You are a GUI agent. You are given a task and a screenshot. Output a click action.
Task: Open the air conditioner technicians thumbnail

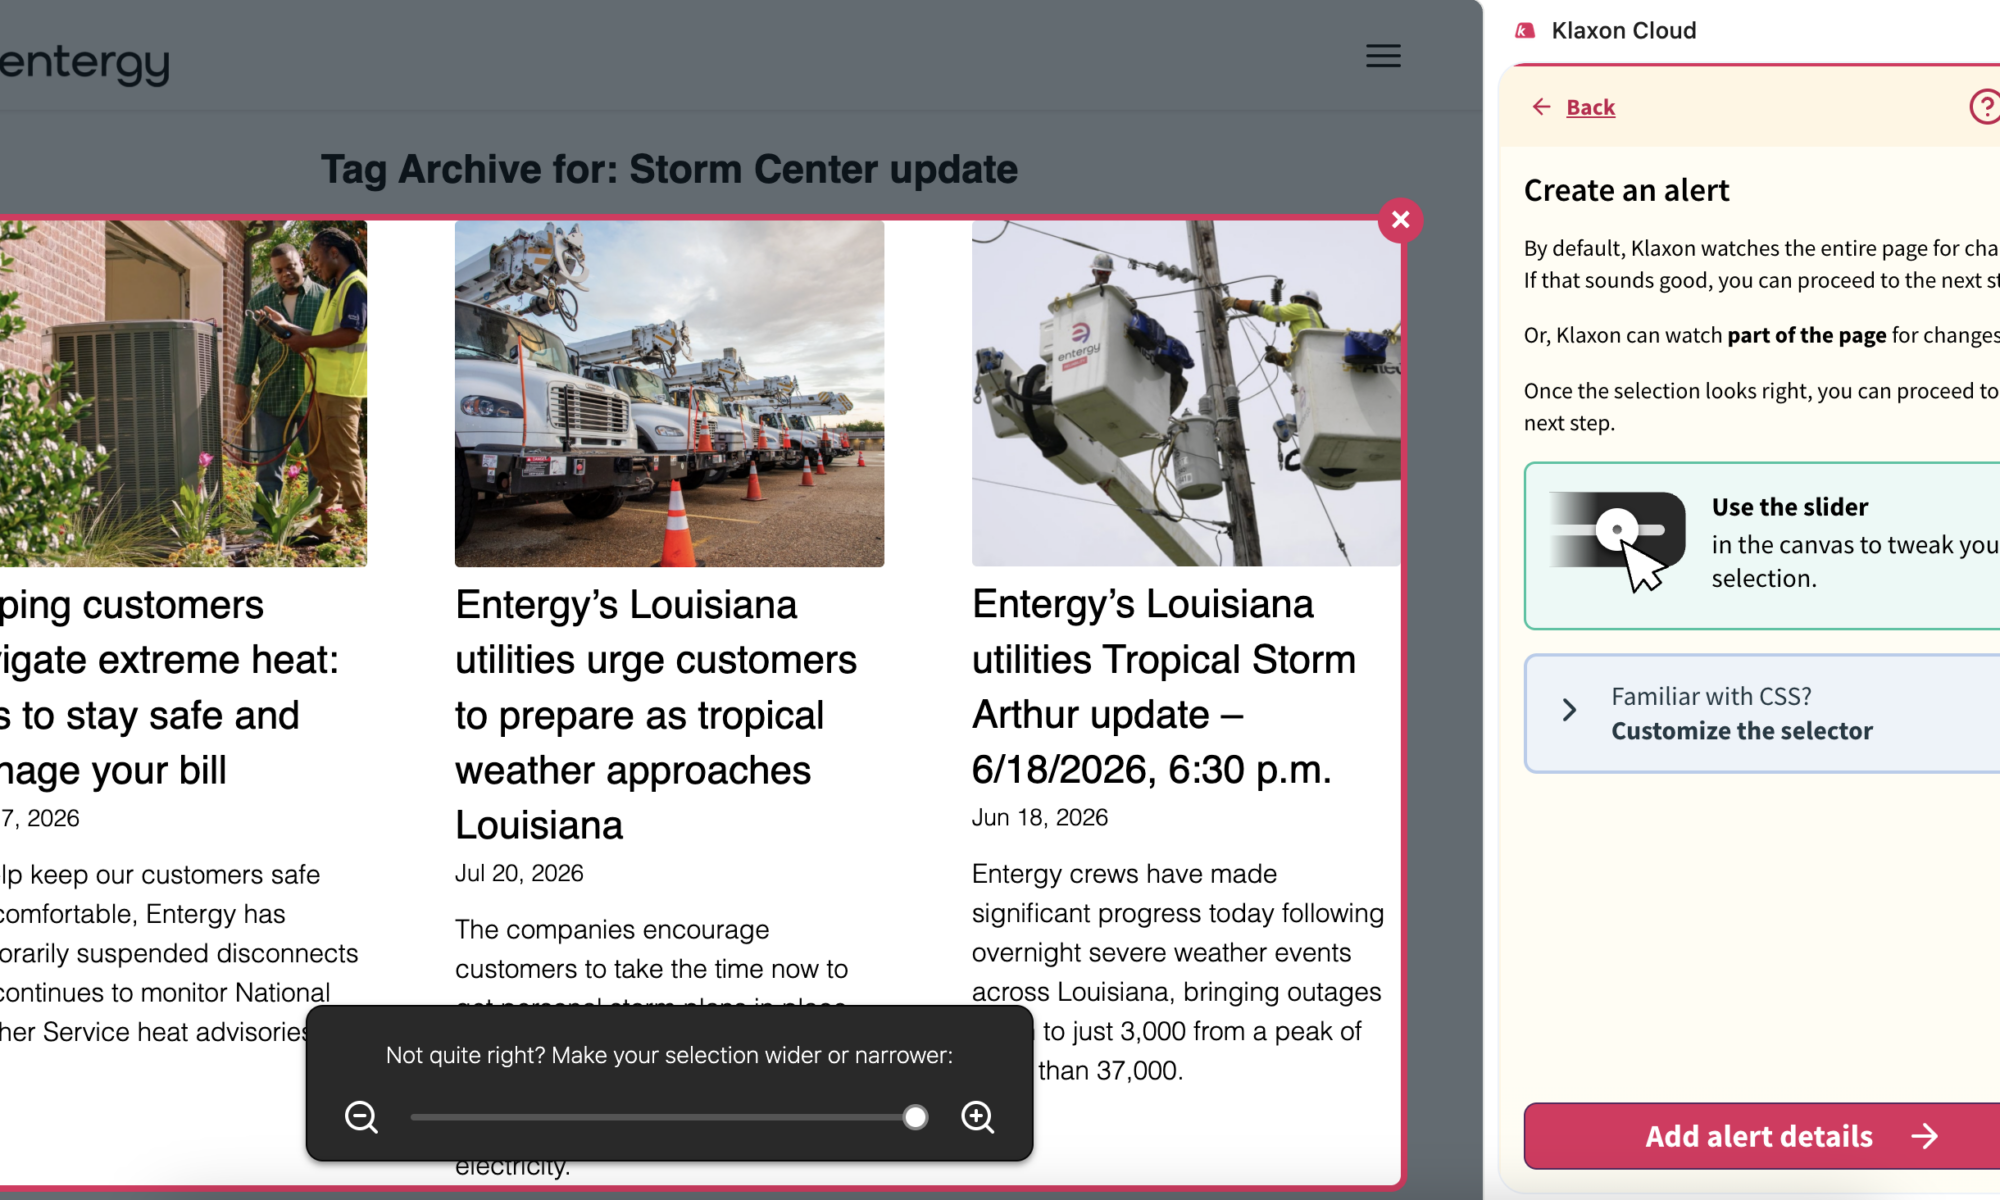click(183, 394)
